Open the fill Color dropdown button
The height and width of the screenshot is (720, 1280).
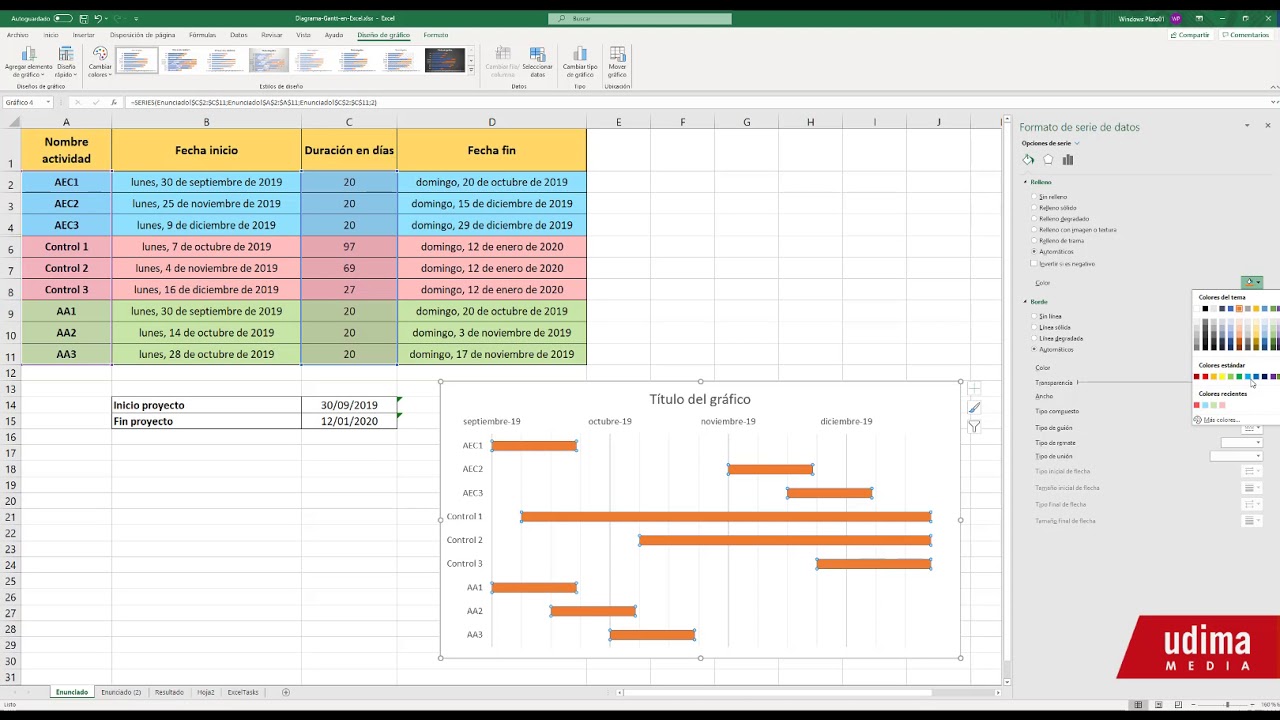[x=1251, y=283]
